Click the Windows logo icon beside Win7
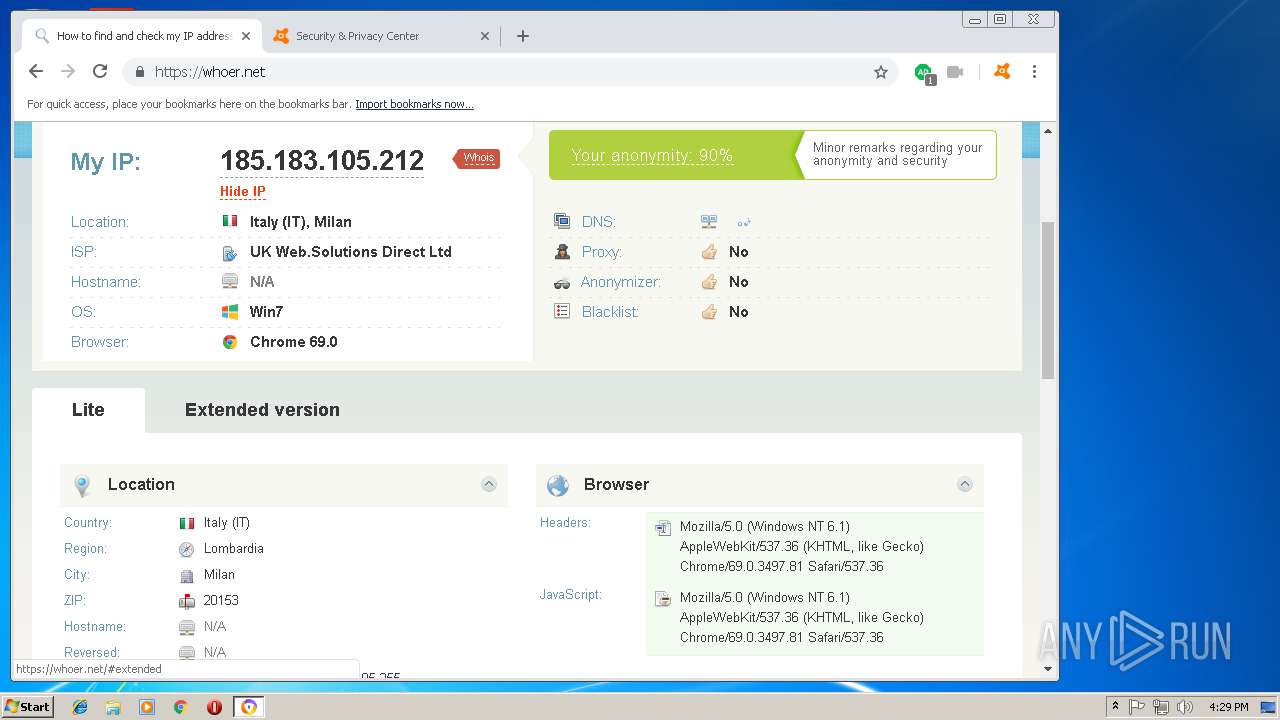 click(x=230, y=312)
